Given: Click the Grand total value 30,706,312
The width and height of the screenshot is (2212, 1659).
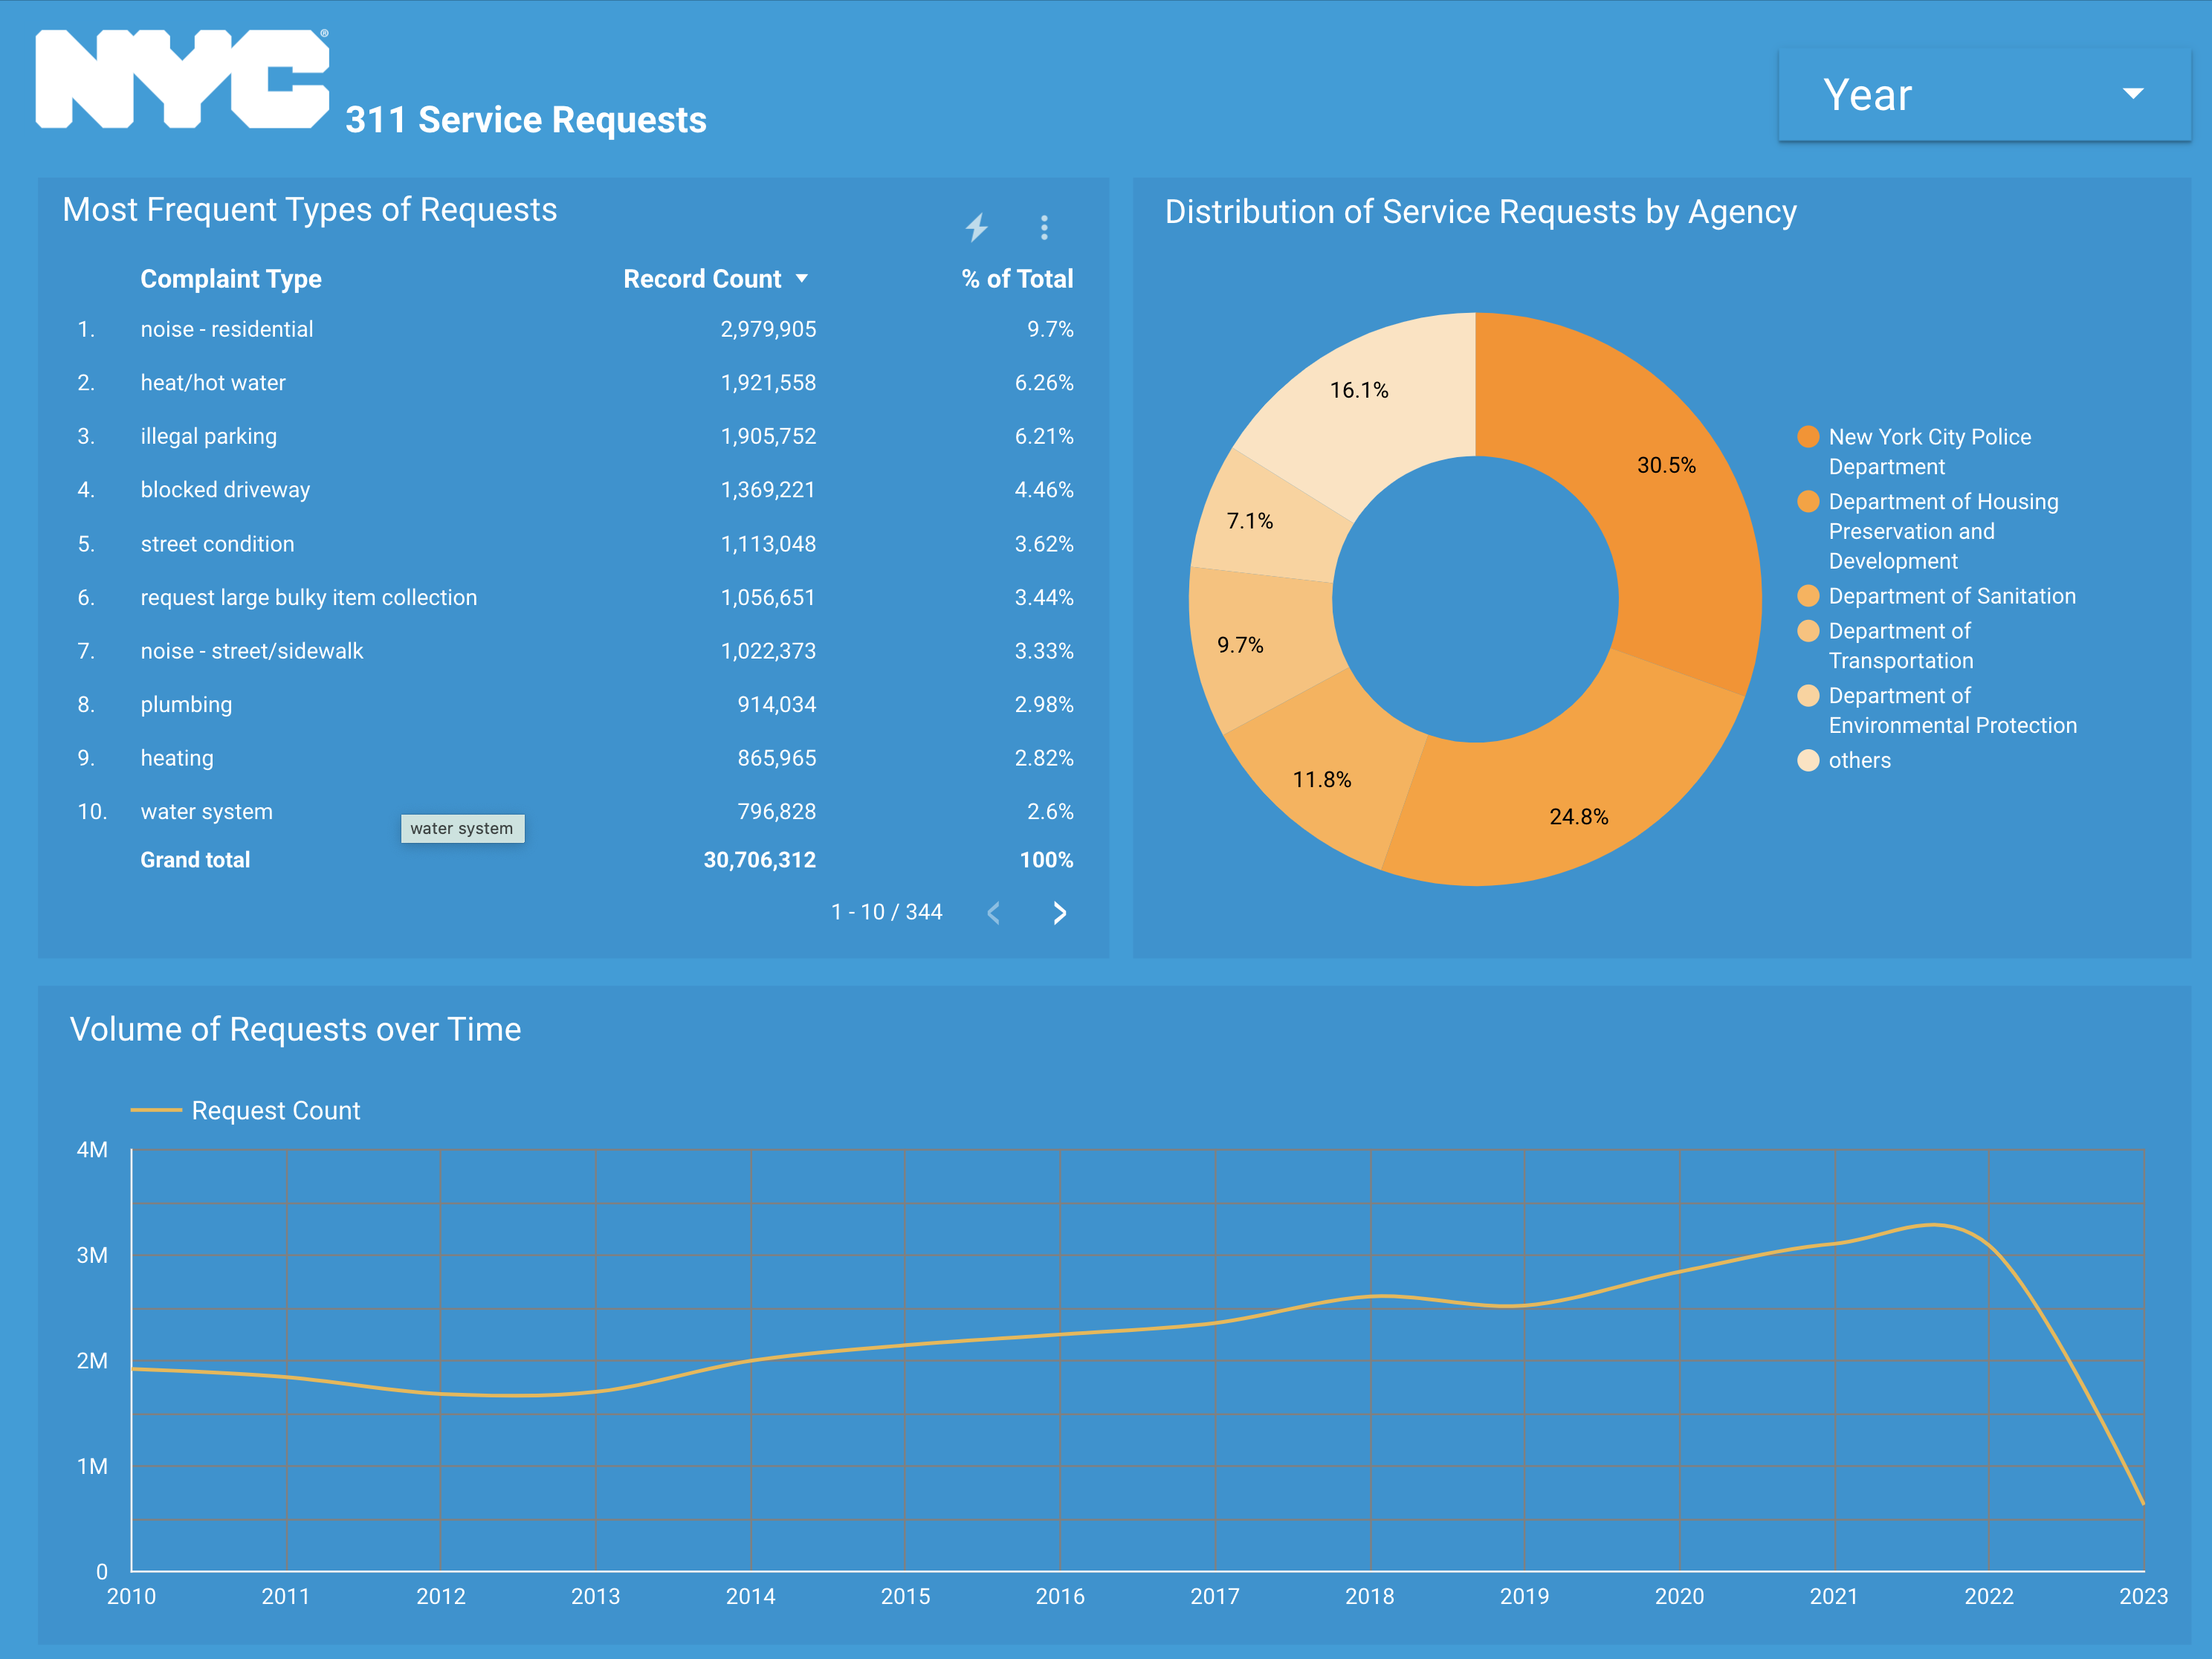Looking at the screenshot, I should (759, 860).
